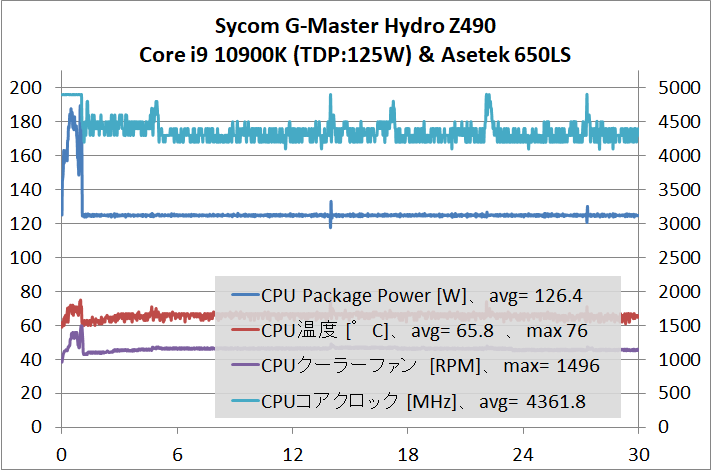Click the 'max= 1496' value in the legend
This screenshot has width=711, height=470.
pyautogui.click(x=551, y=366)
